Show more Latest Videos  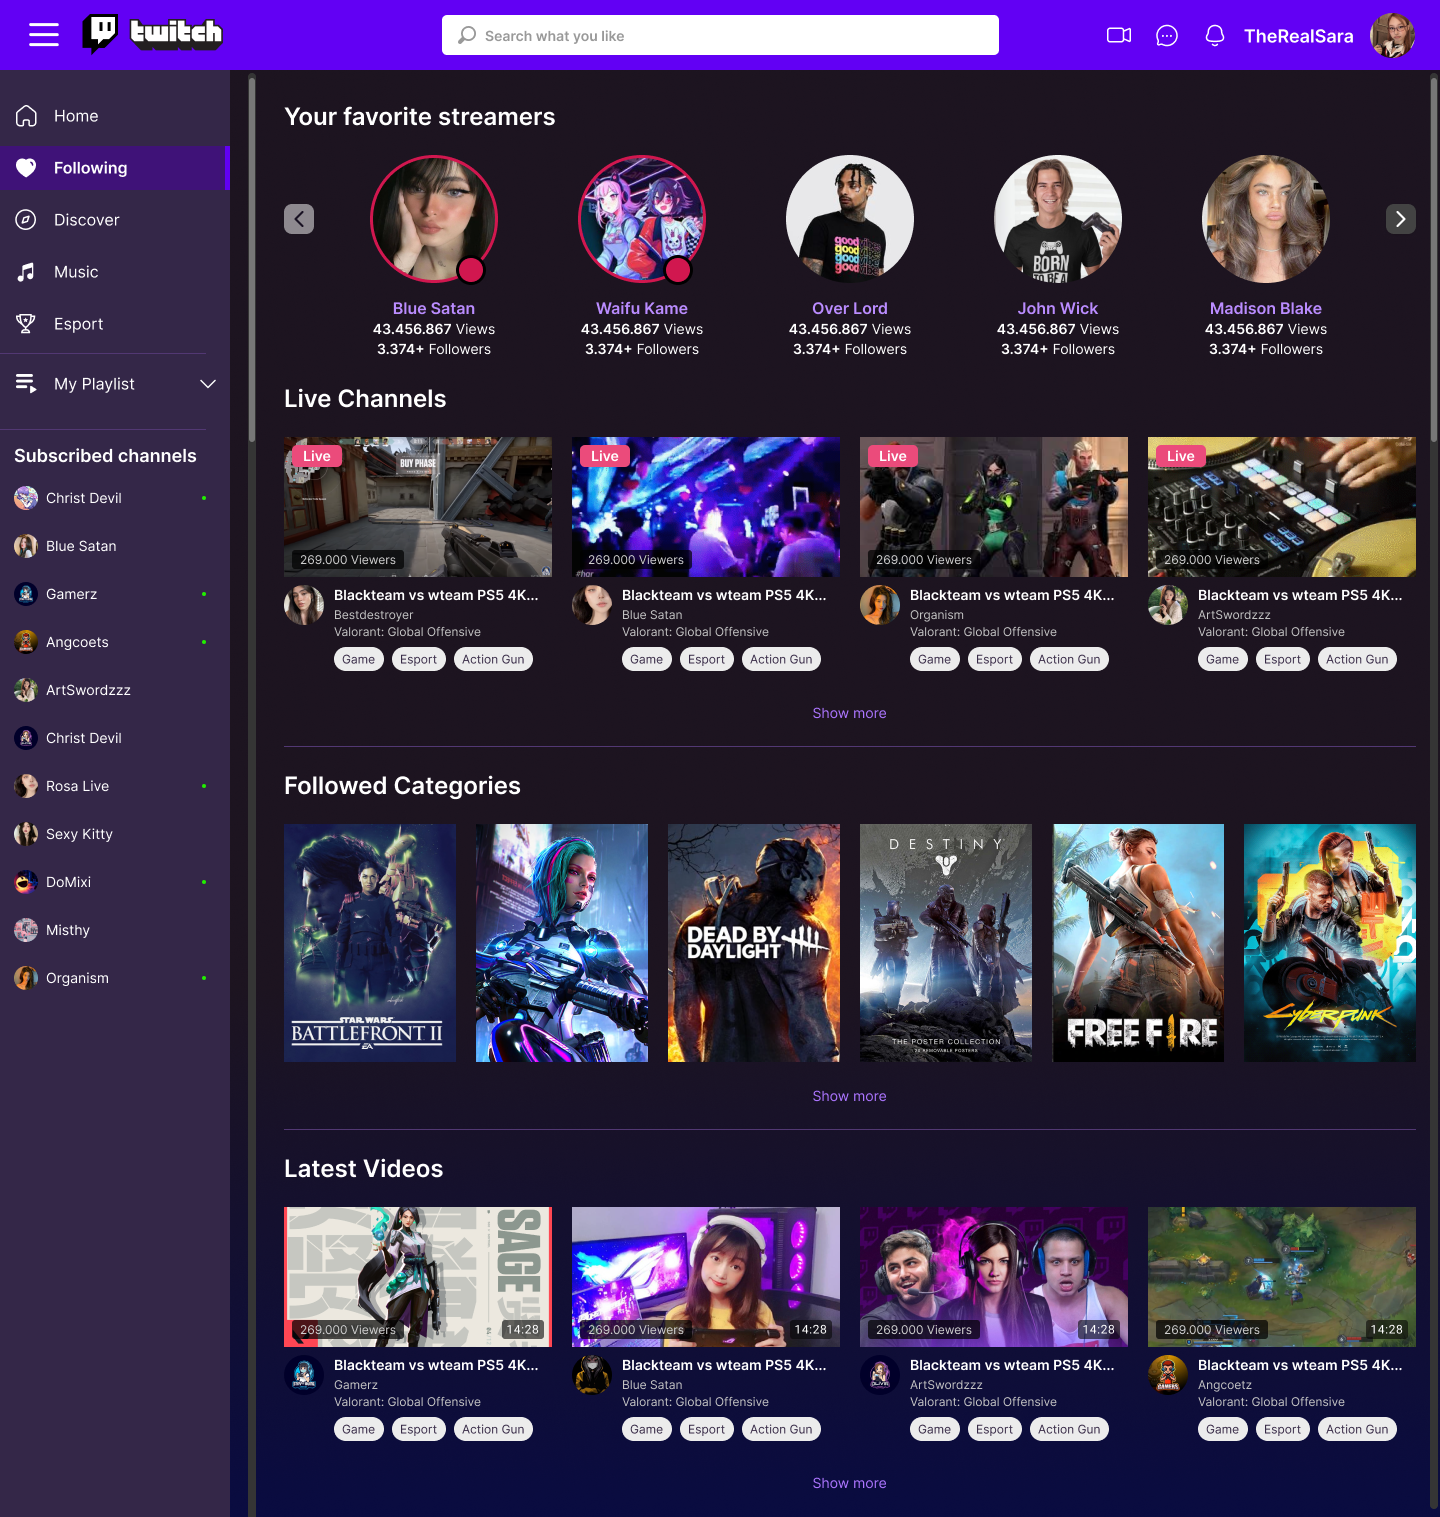tap(849, 1483)
